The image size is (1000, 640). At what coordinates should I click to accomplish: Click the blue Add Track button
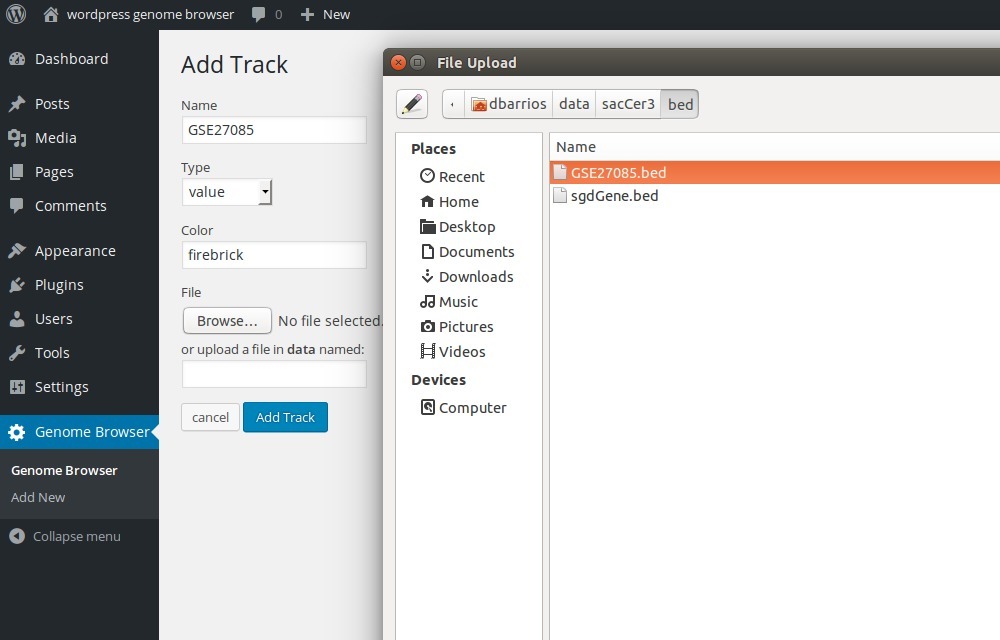click(x=285, y=417)
